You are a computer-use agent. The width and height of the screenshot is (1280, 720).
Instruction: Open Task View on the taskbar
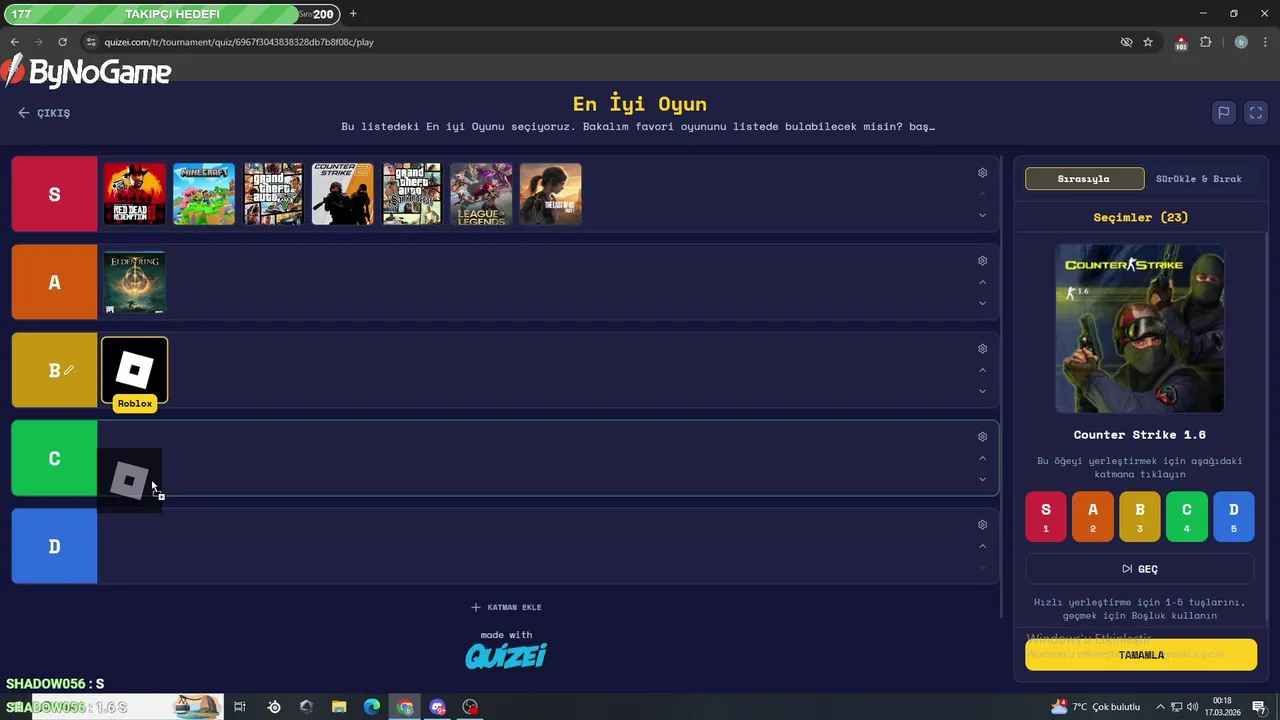coord(240,707)
